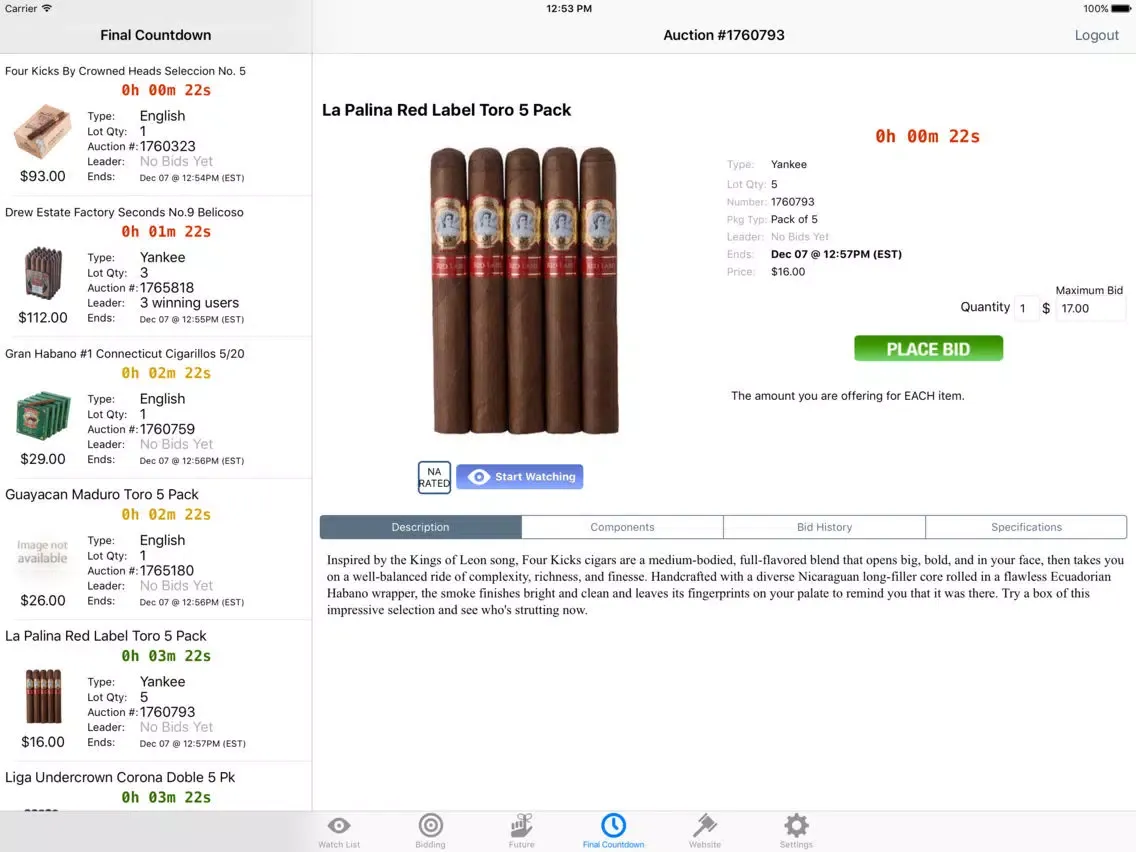The width and height of the screenshot is (1136, 852).
Task: Tap auction number 1765818 in list
Action: [167, 288]
